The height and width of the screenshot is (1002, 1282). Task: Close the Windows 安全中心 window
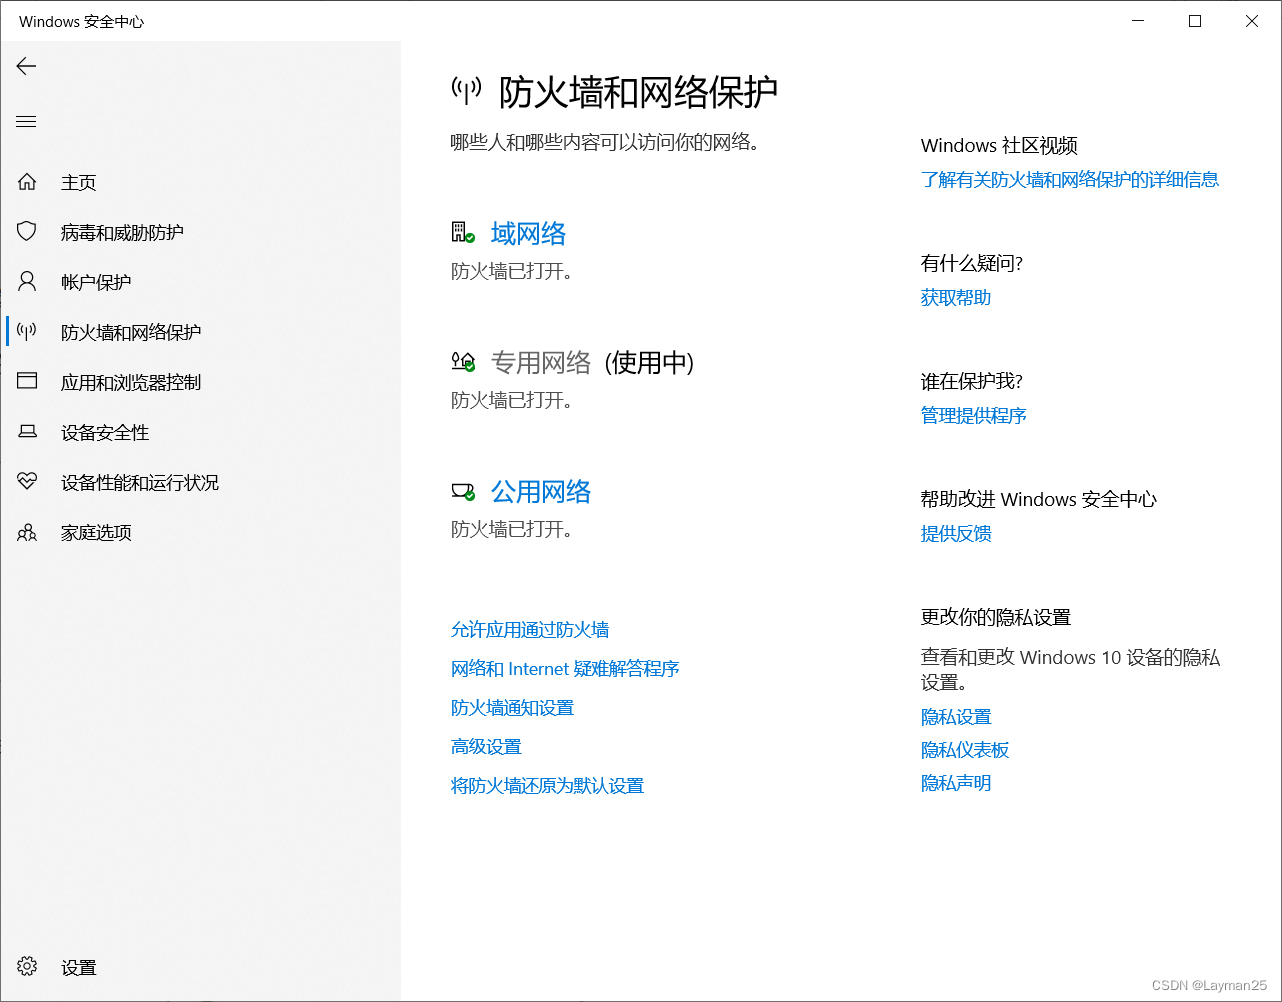tap(1252, 21)
